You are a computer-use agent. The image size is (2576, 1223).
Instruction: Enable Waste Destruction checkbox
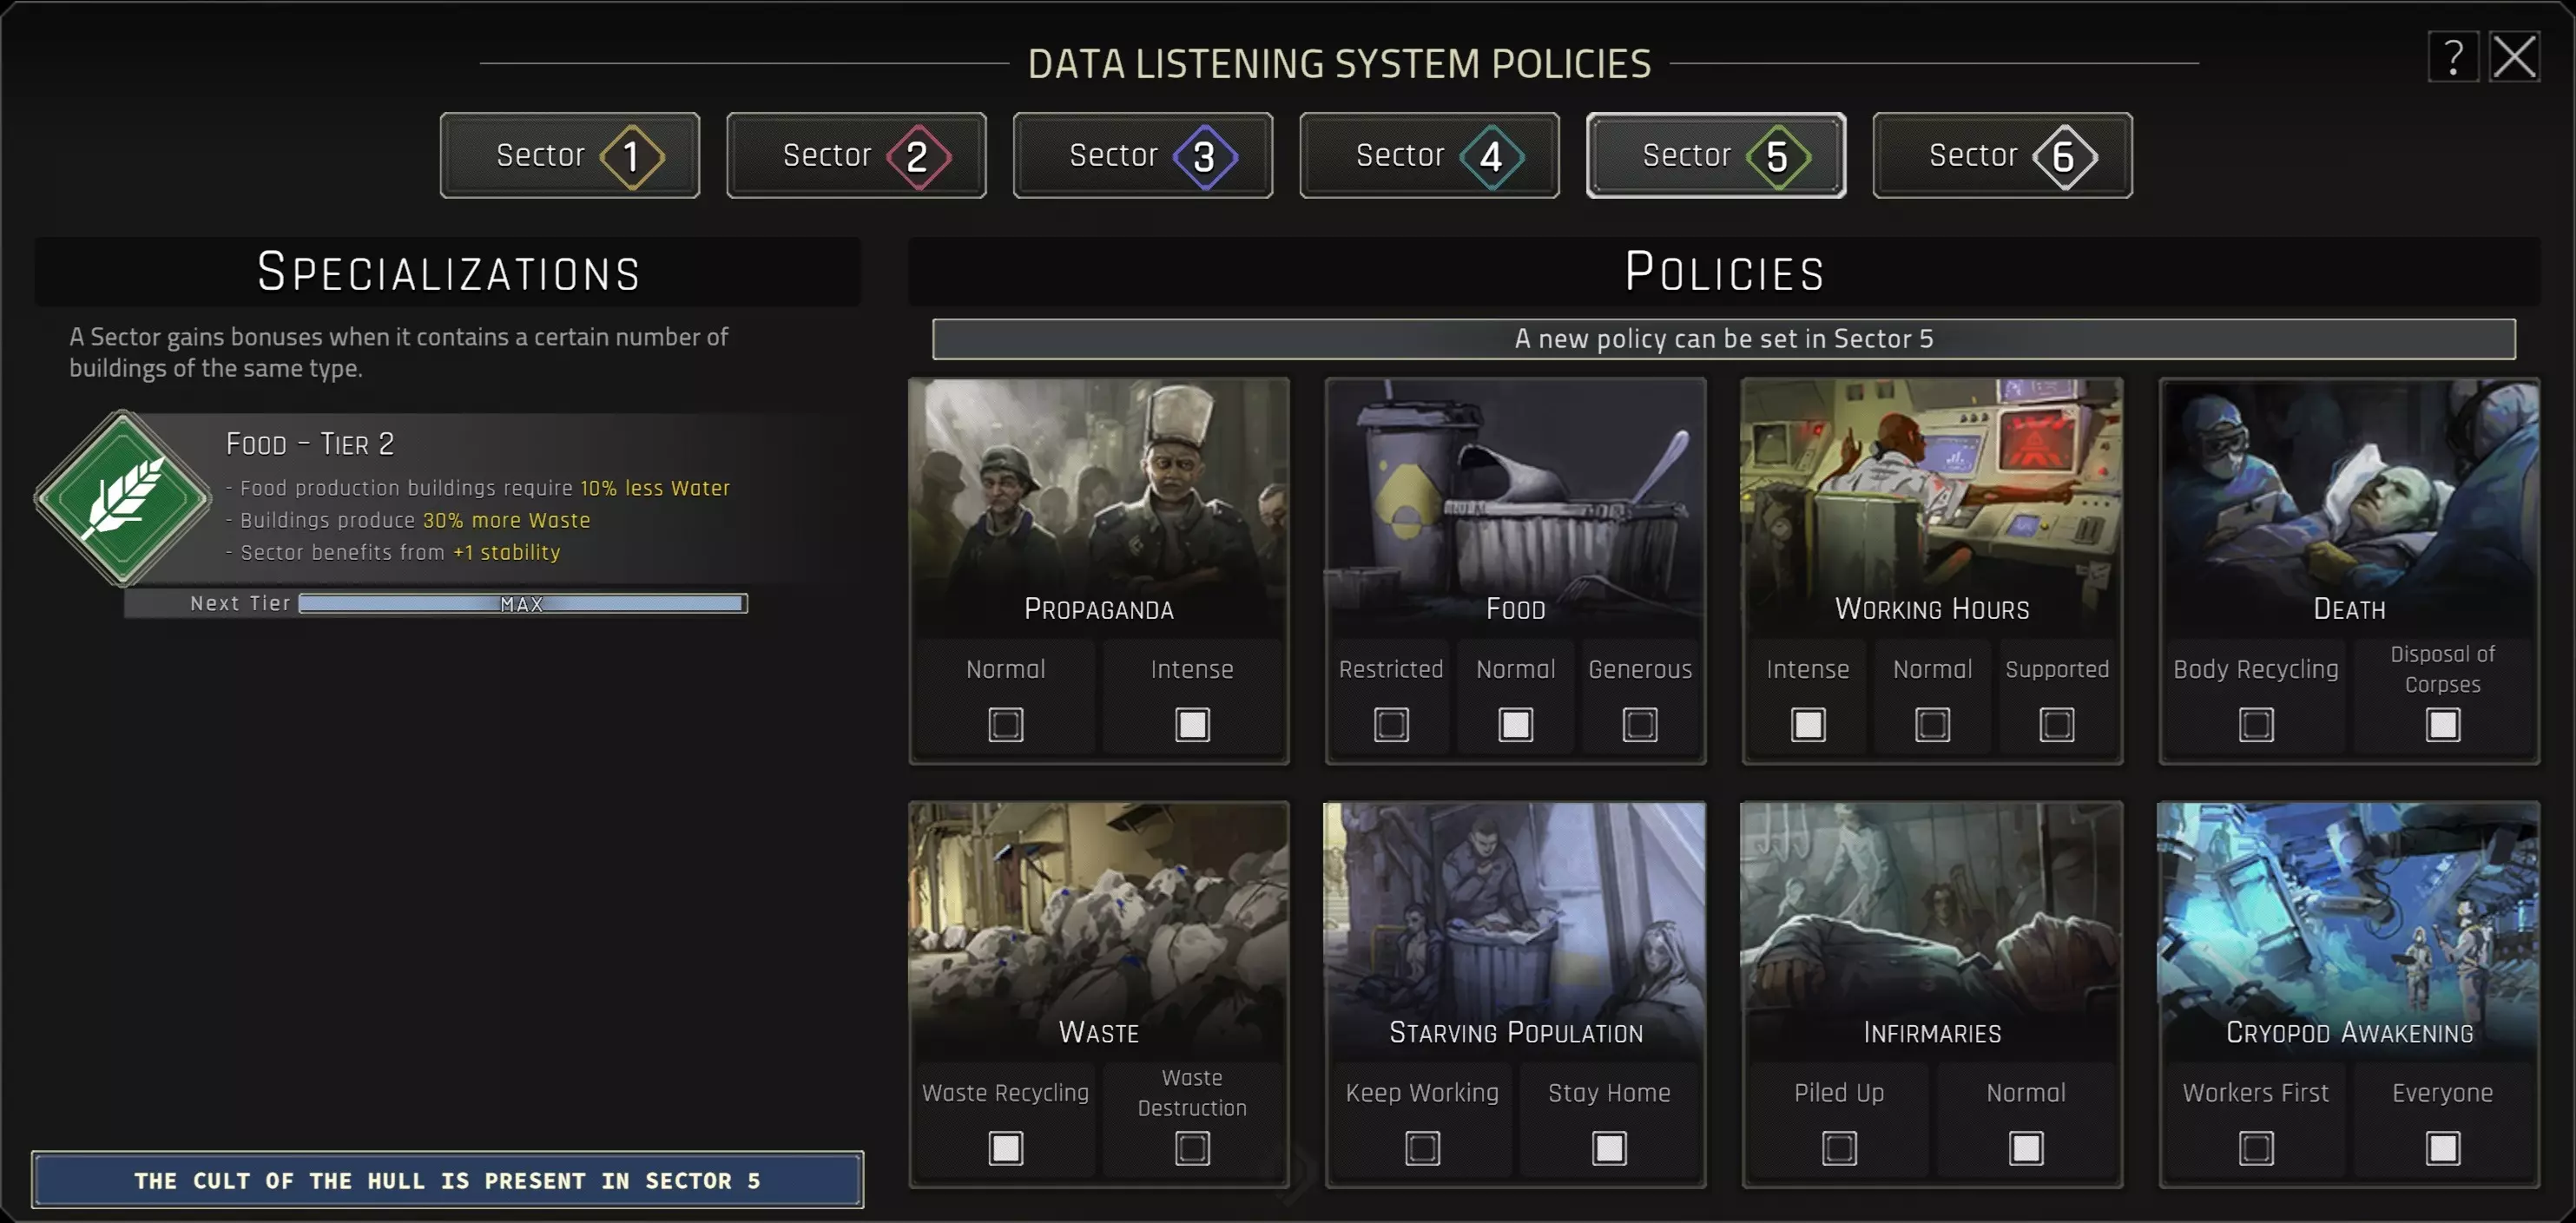pos(1191,1147)
